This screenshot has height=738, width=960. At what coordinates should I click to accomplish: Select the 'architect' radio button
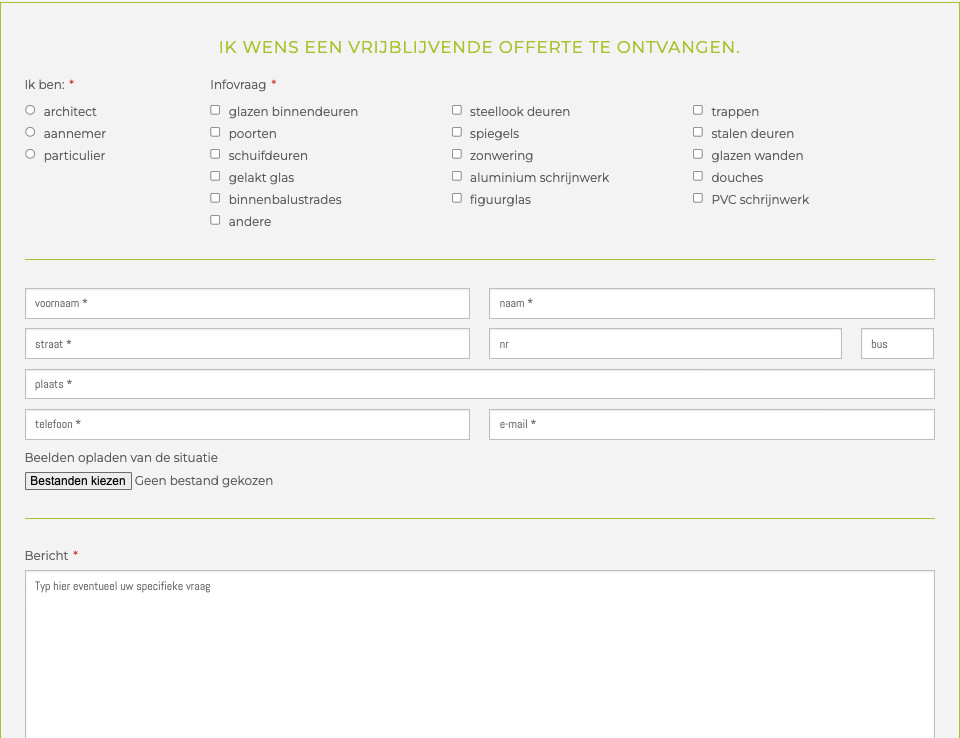(30, 110)
